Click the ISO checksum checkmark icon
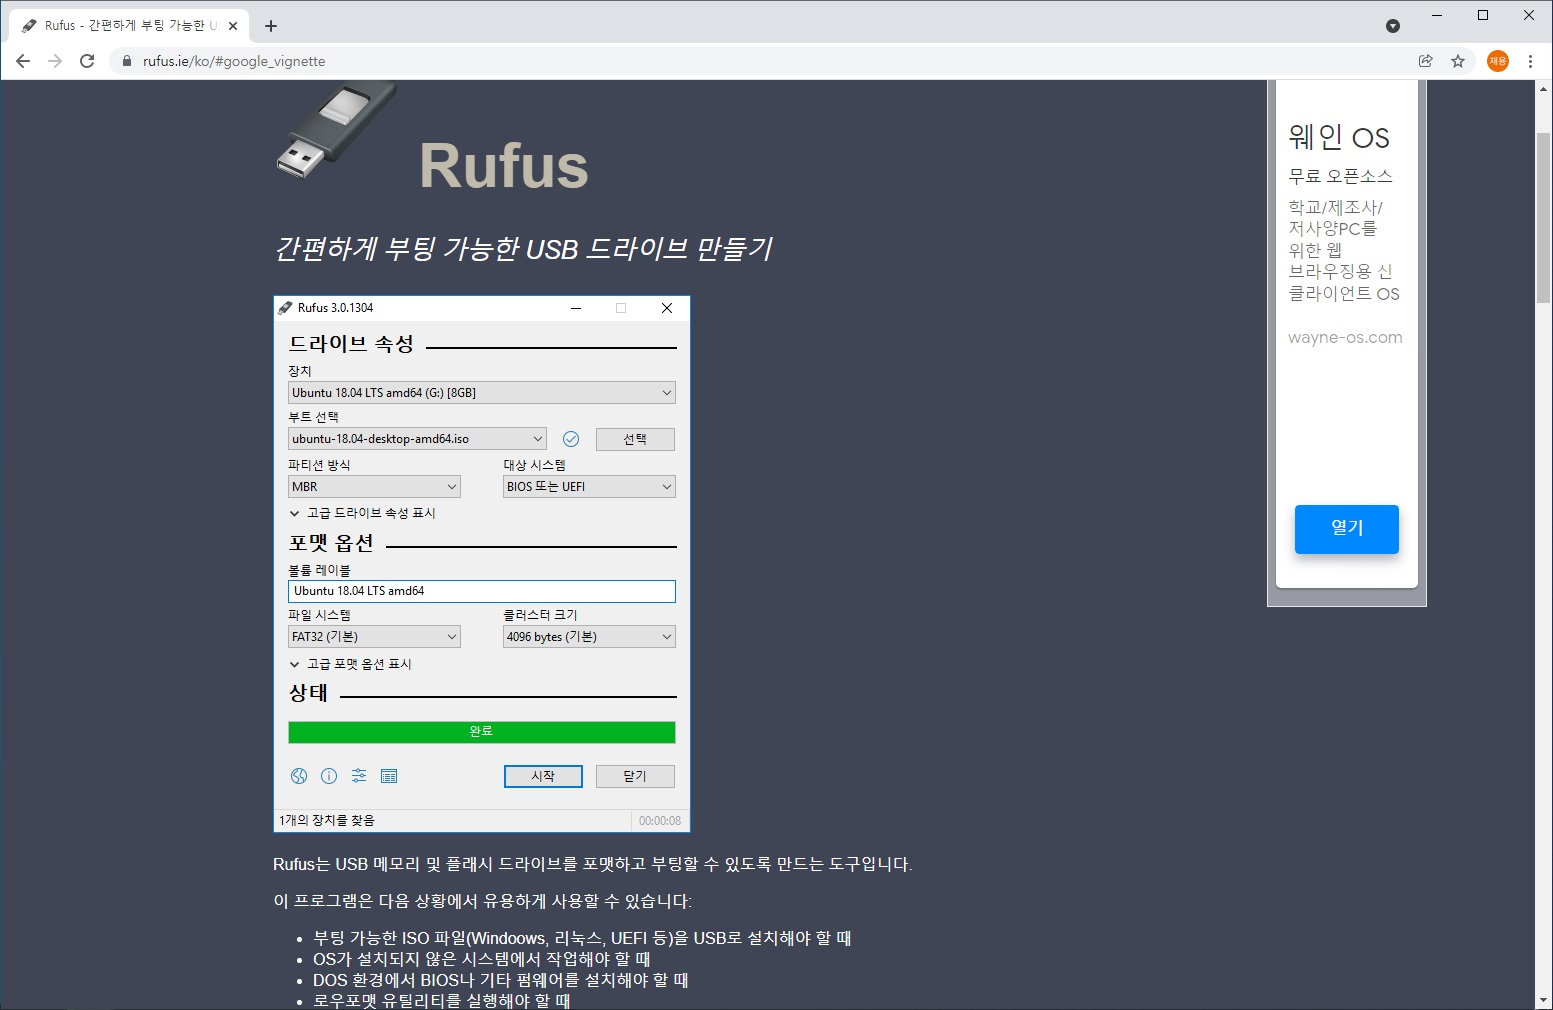Viewport: 1553px width, 1010px height. (x=571, y=439)
